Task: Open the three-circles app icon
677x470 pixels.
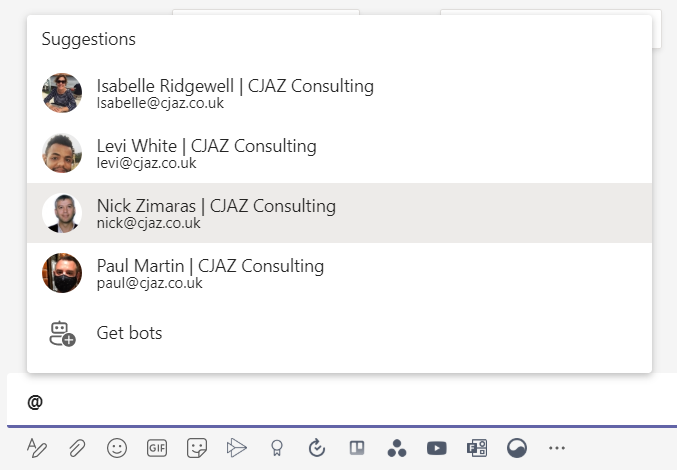Action: point(397,448)
